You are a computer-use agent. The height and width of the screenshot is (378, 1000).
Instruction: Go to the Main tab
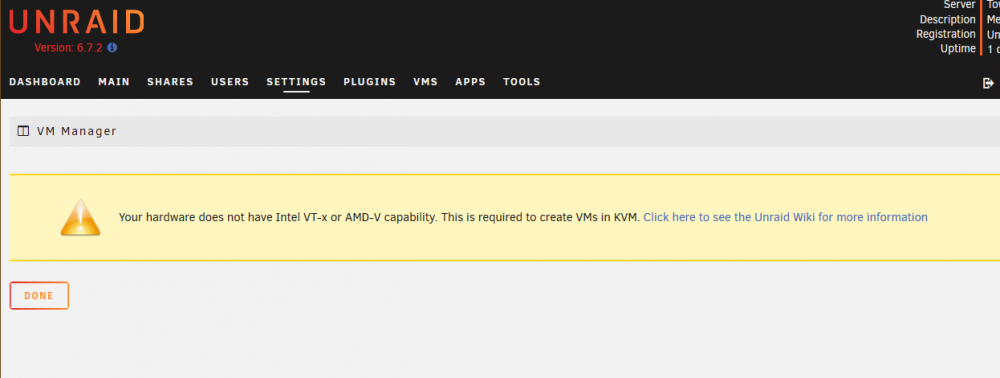pyautogui.click(x=114, y=82)
